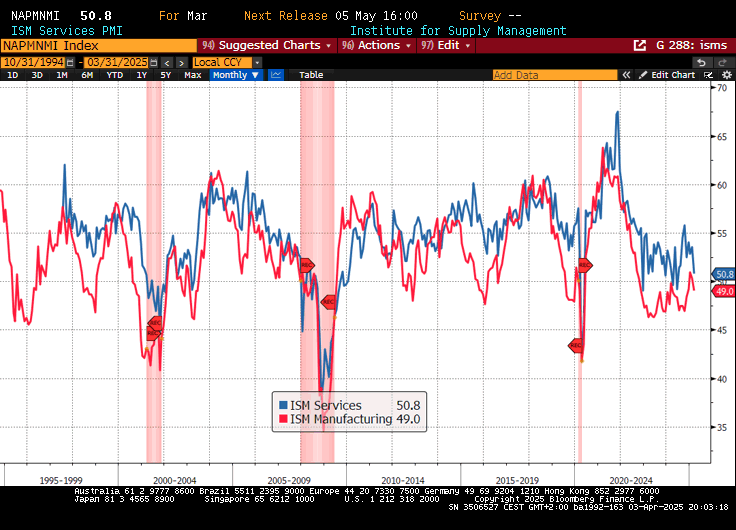Image resolution: width=736 pixels, height=530 pixels.
Task: Select ISM Services legend label
Action: click(x=325, y=405)
